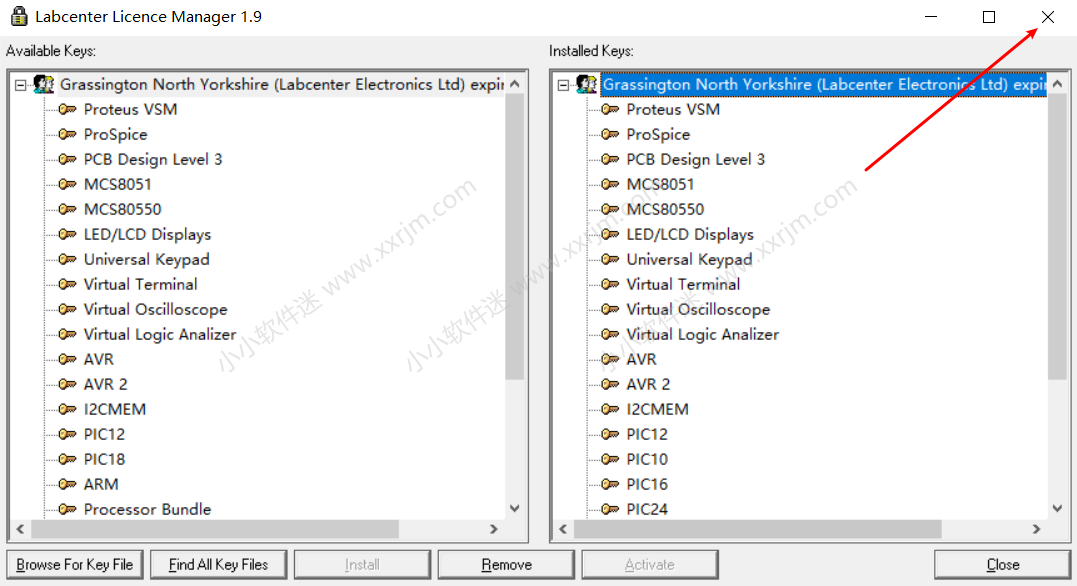This screenshot has height=586, width=1077.
Task: Select PIC12 in Available Keys
Action: (104, 434)
